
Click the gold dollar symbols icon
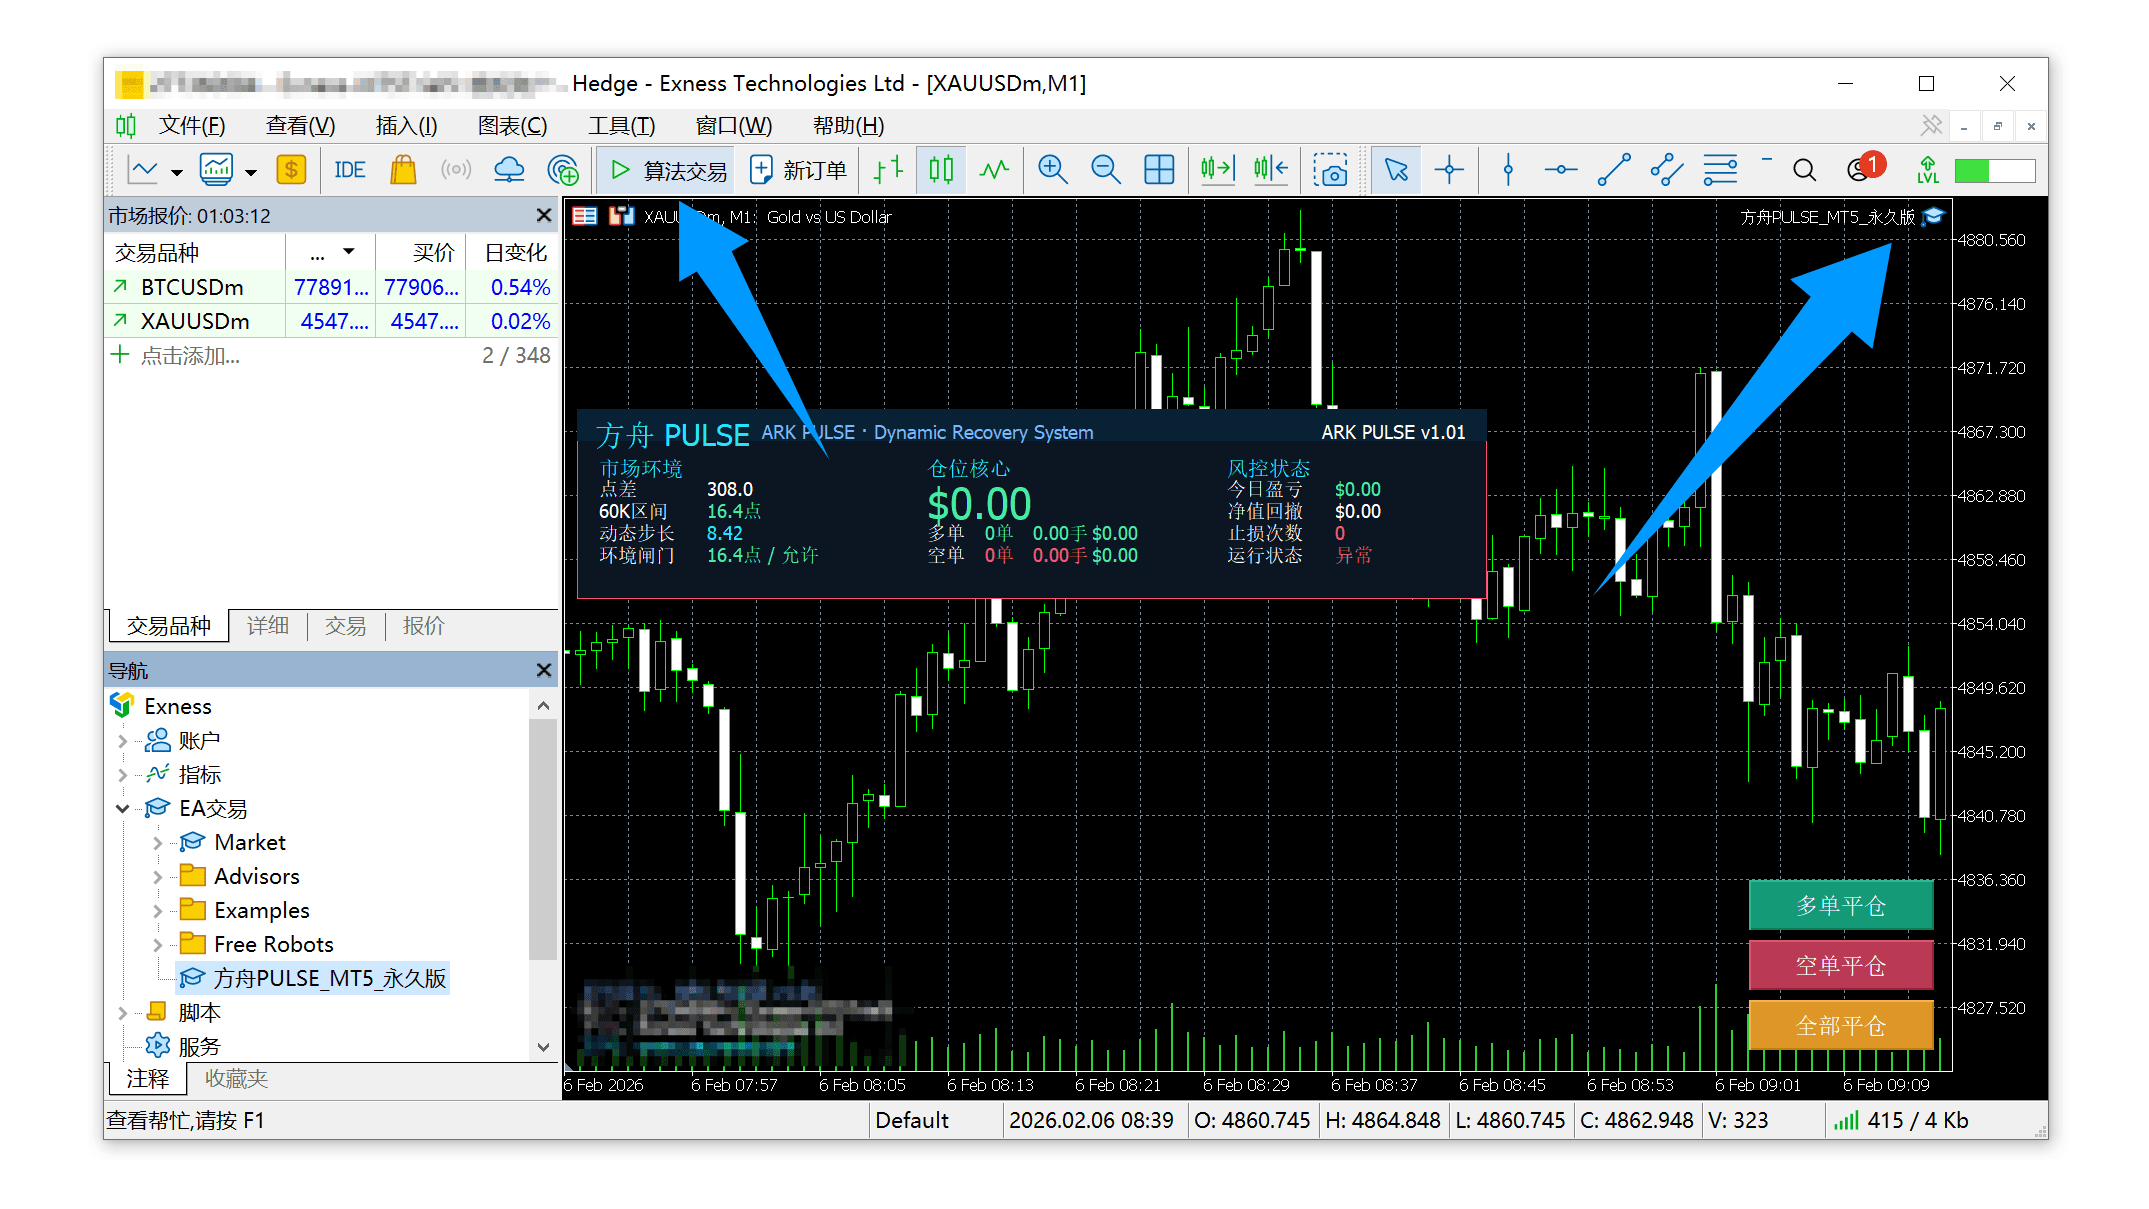coord(290,170)
